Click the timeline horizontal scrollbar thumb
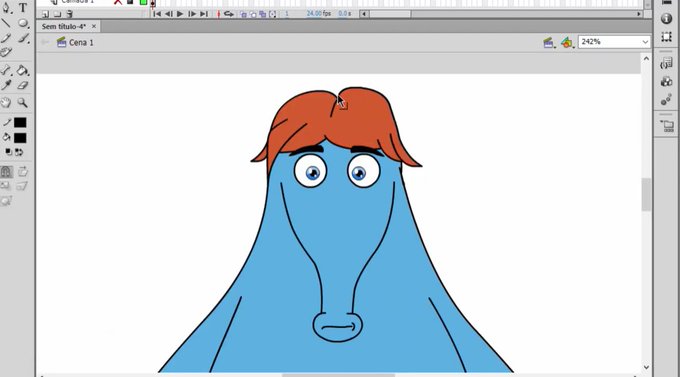The image size is (680, 377). [x=390, y=14]
